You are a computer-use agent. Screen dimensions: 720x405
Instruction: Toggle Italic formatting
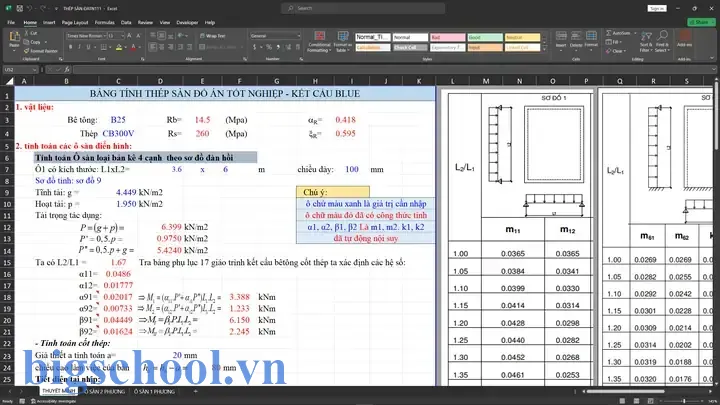79,47
